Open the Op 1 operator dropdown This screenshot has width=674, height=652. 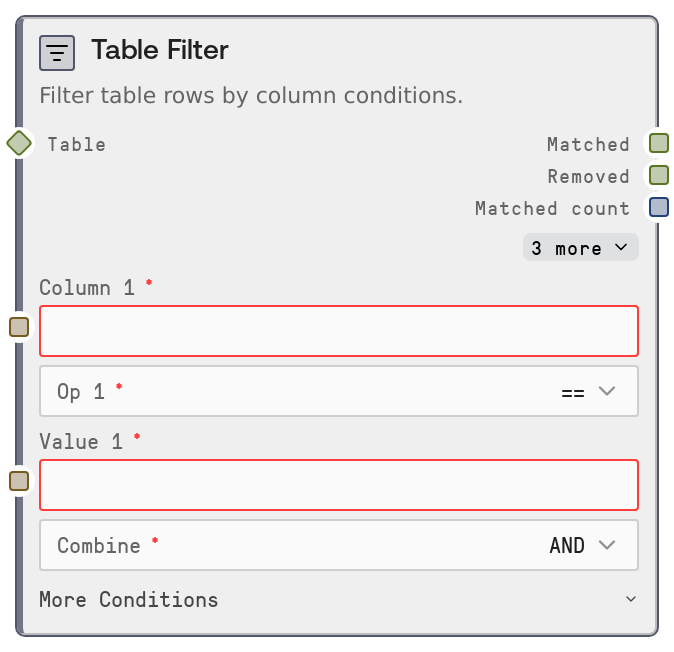click(338, 391)
